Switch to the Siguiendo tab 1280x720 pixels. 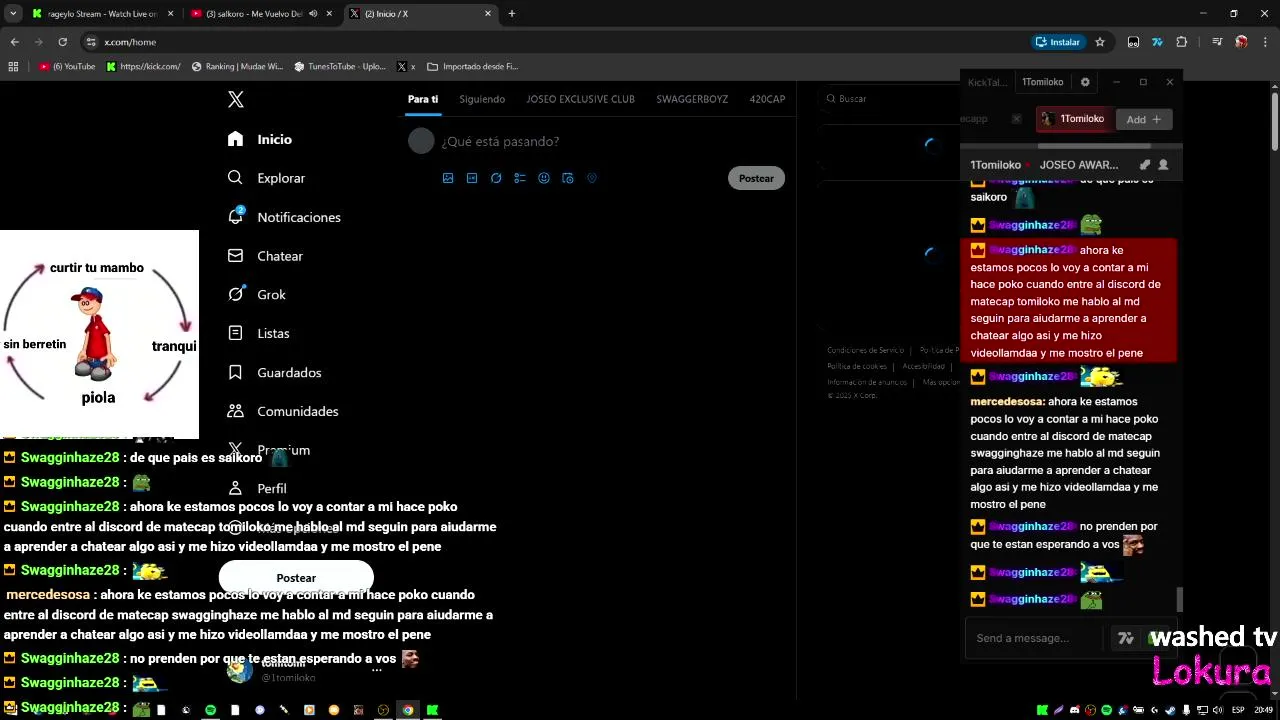pos(482,99)
